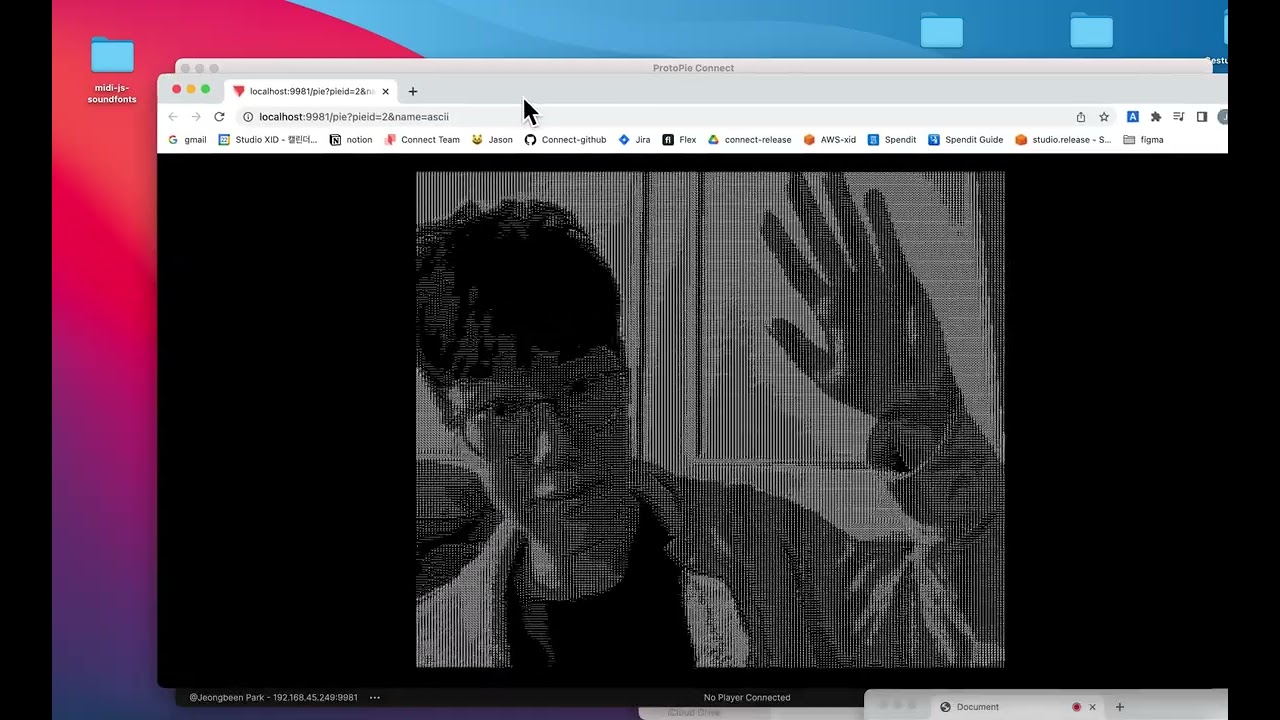Image resolution: width=1280 pixels, height=720 pixels.
Task: Click the browser forward arrow
Action: [196, 117]
